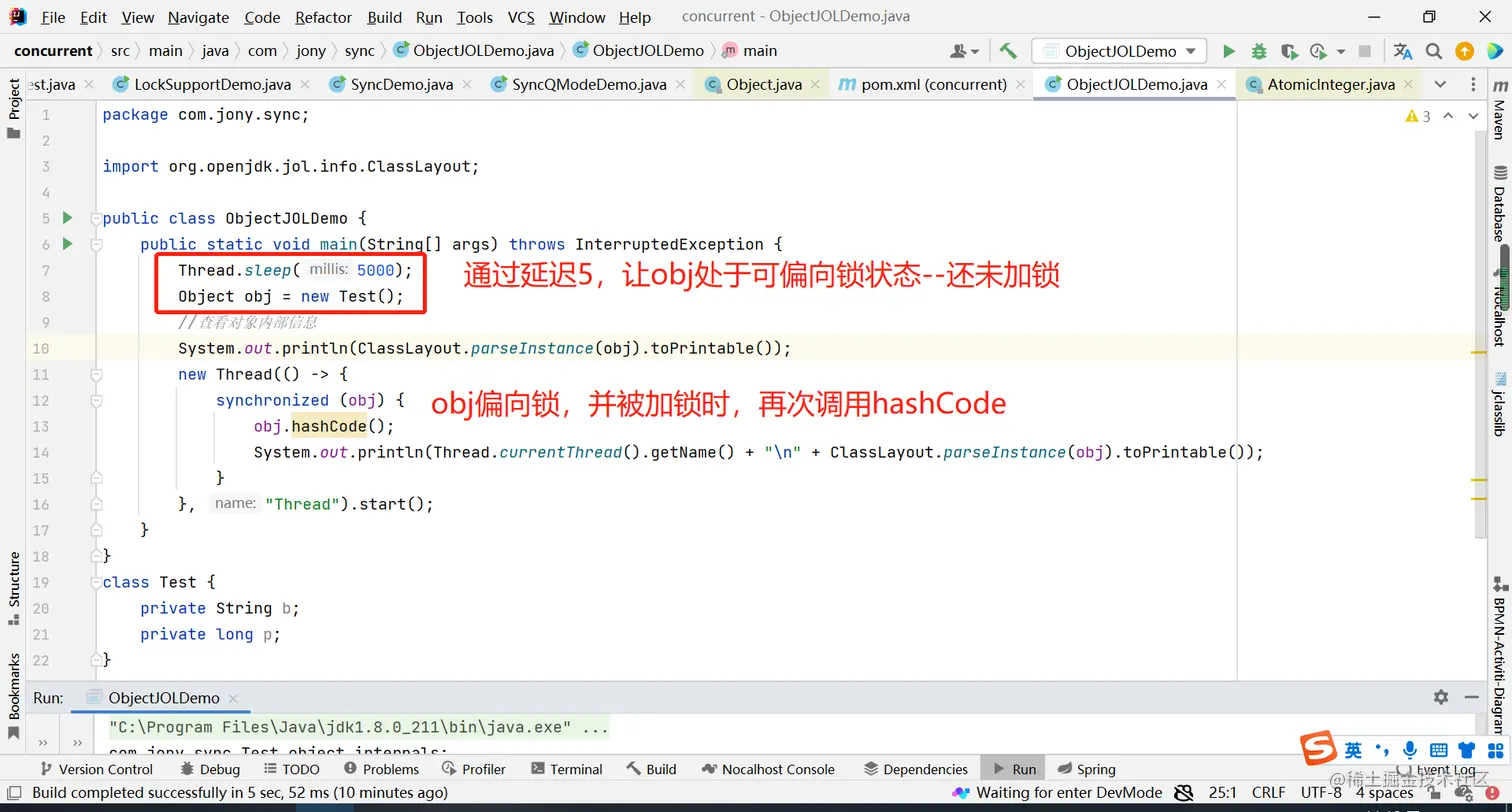Open the user account icon dropdown
1512x812 pixels.
(965, 51)
